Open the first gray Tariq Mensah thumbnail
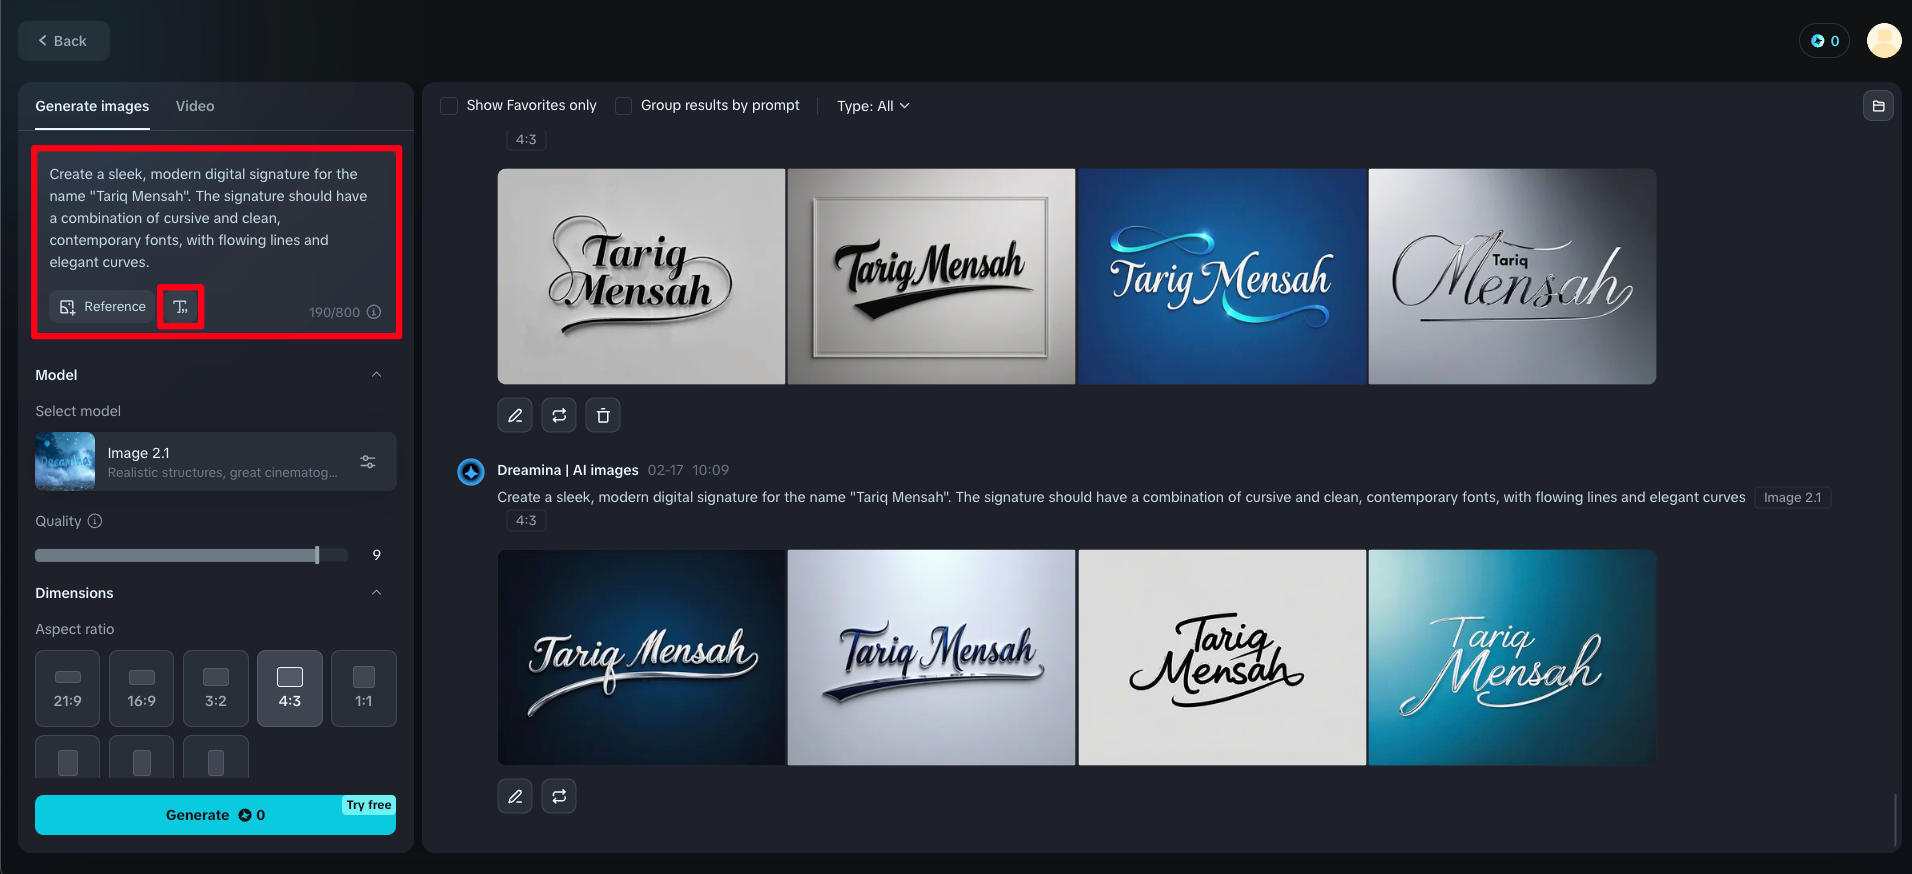 click(x=641, y=276)
